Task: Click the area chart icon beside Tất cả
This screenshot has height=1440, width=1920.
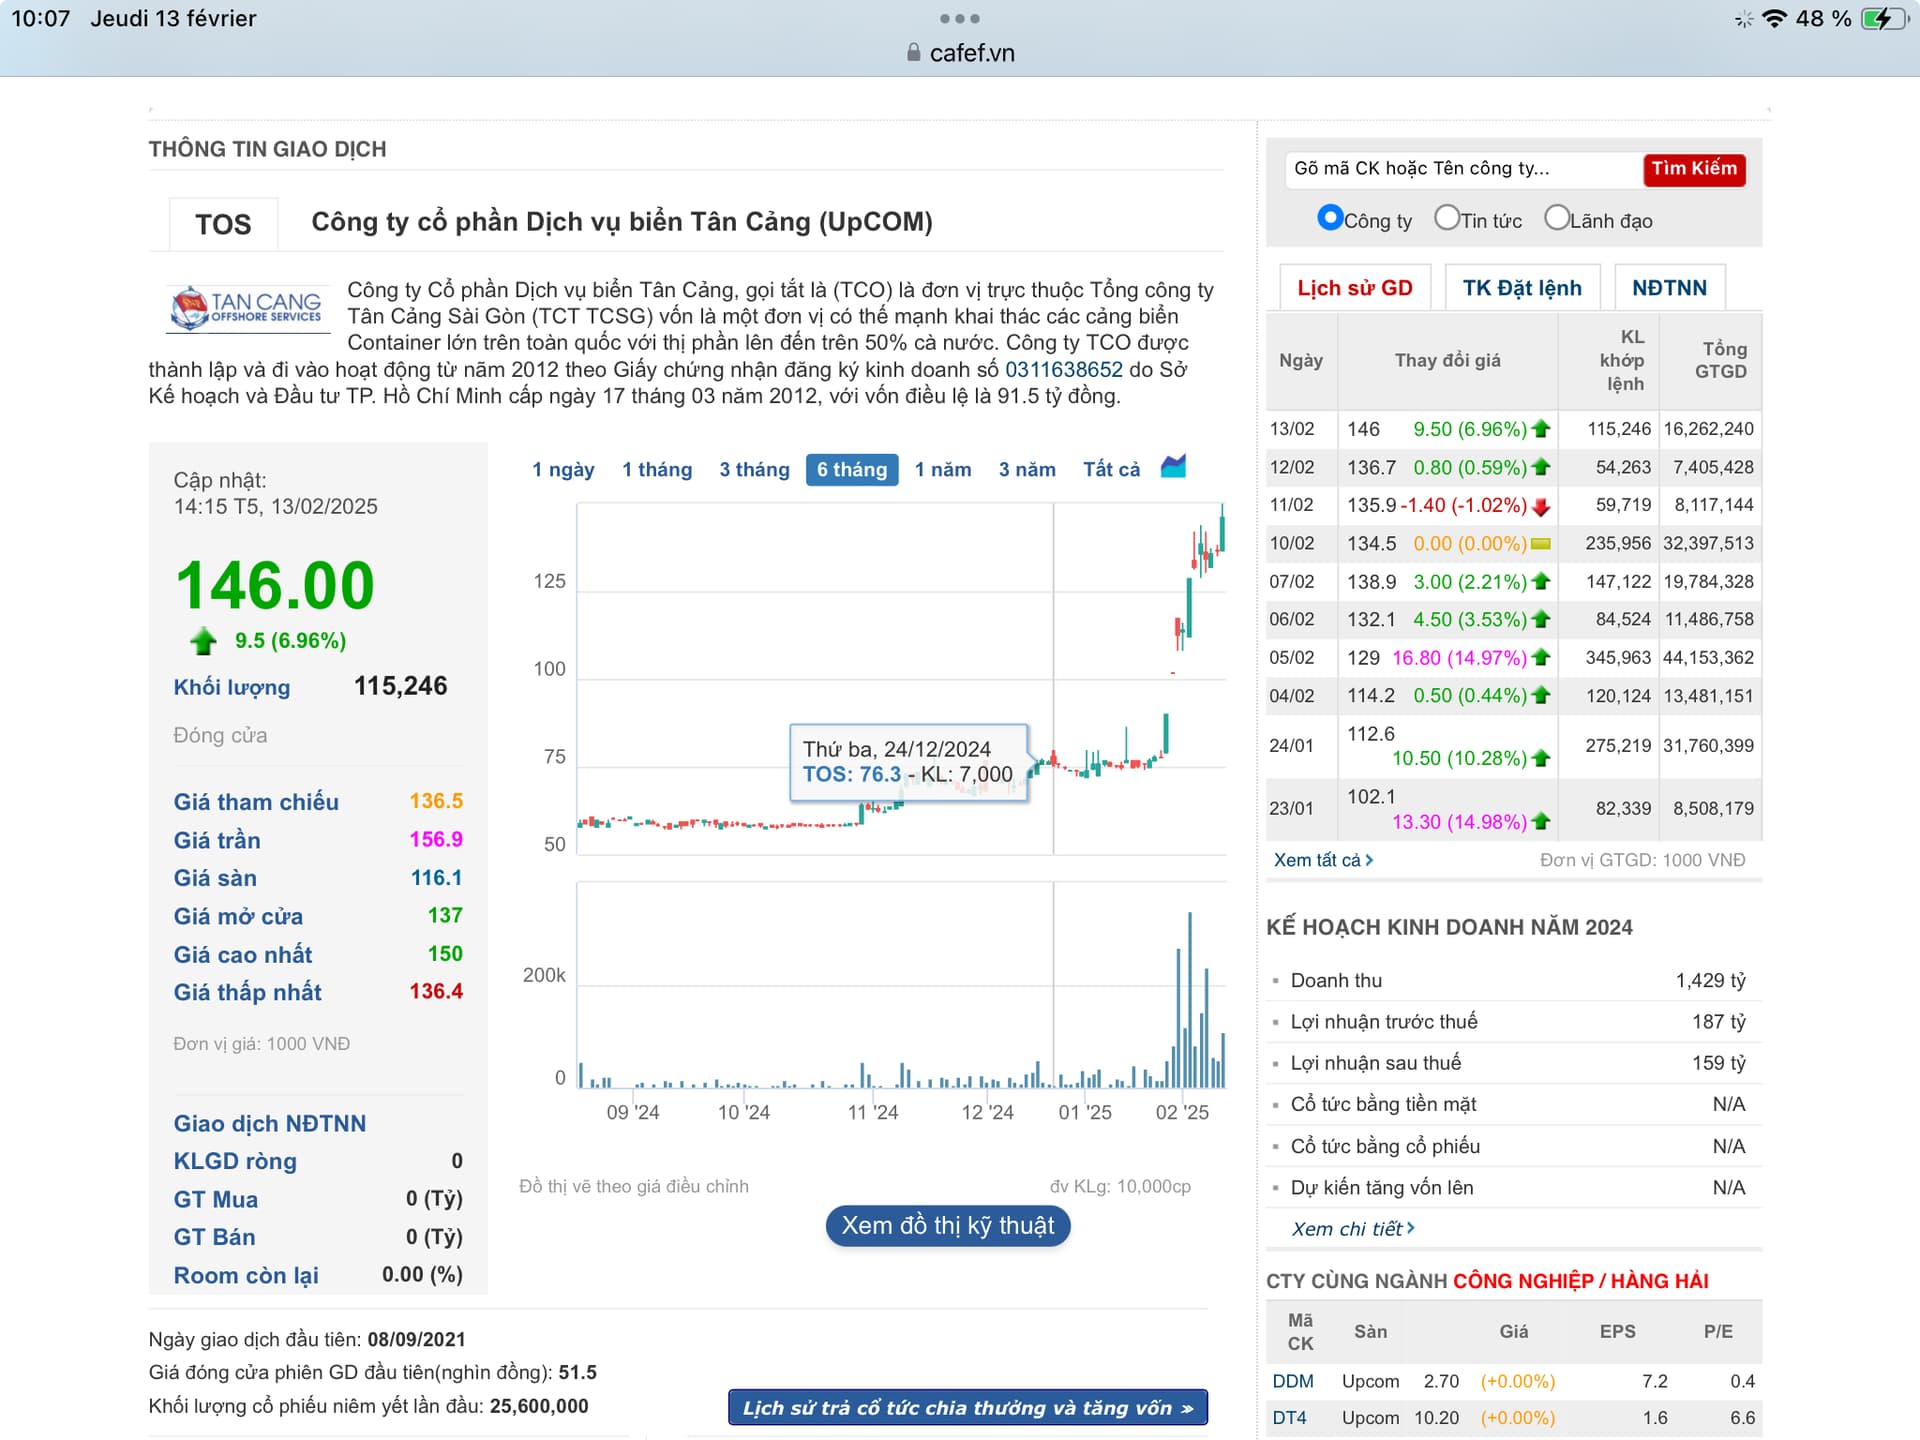Action: (1173, 467)
